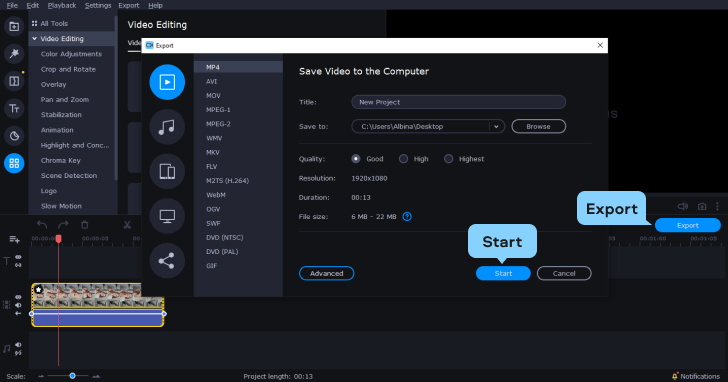Viewport: 728px width, 382px height.
Task: Click the file size help question icon
Action: point(407,217)
